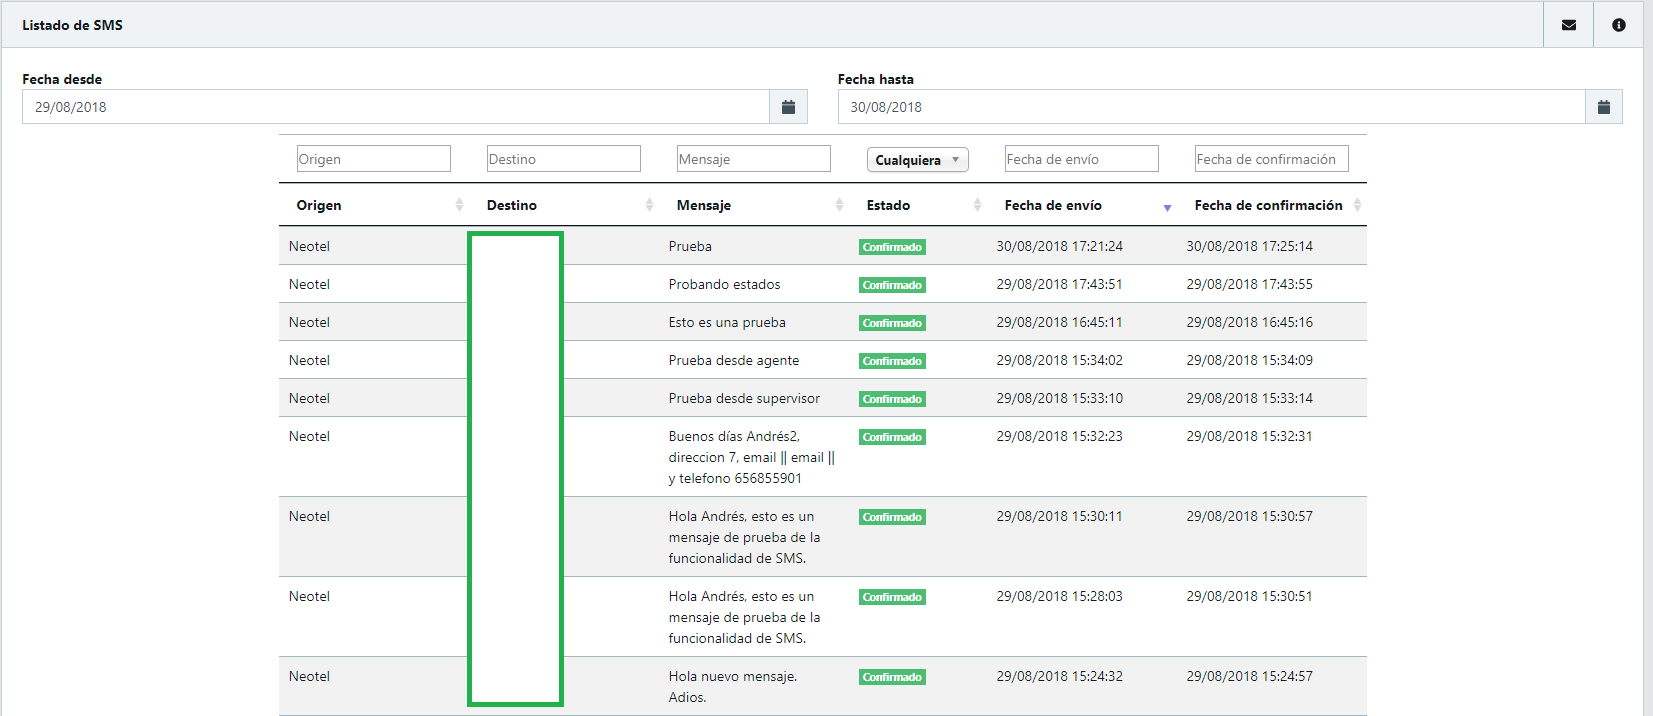
Task: Focus the Fecha de envío filter input
Action: click(x=1081, y=159)
